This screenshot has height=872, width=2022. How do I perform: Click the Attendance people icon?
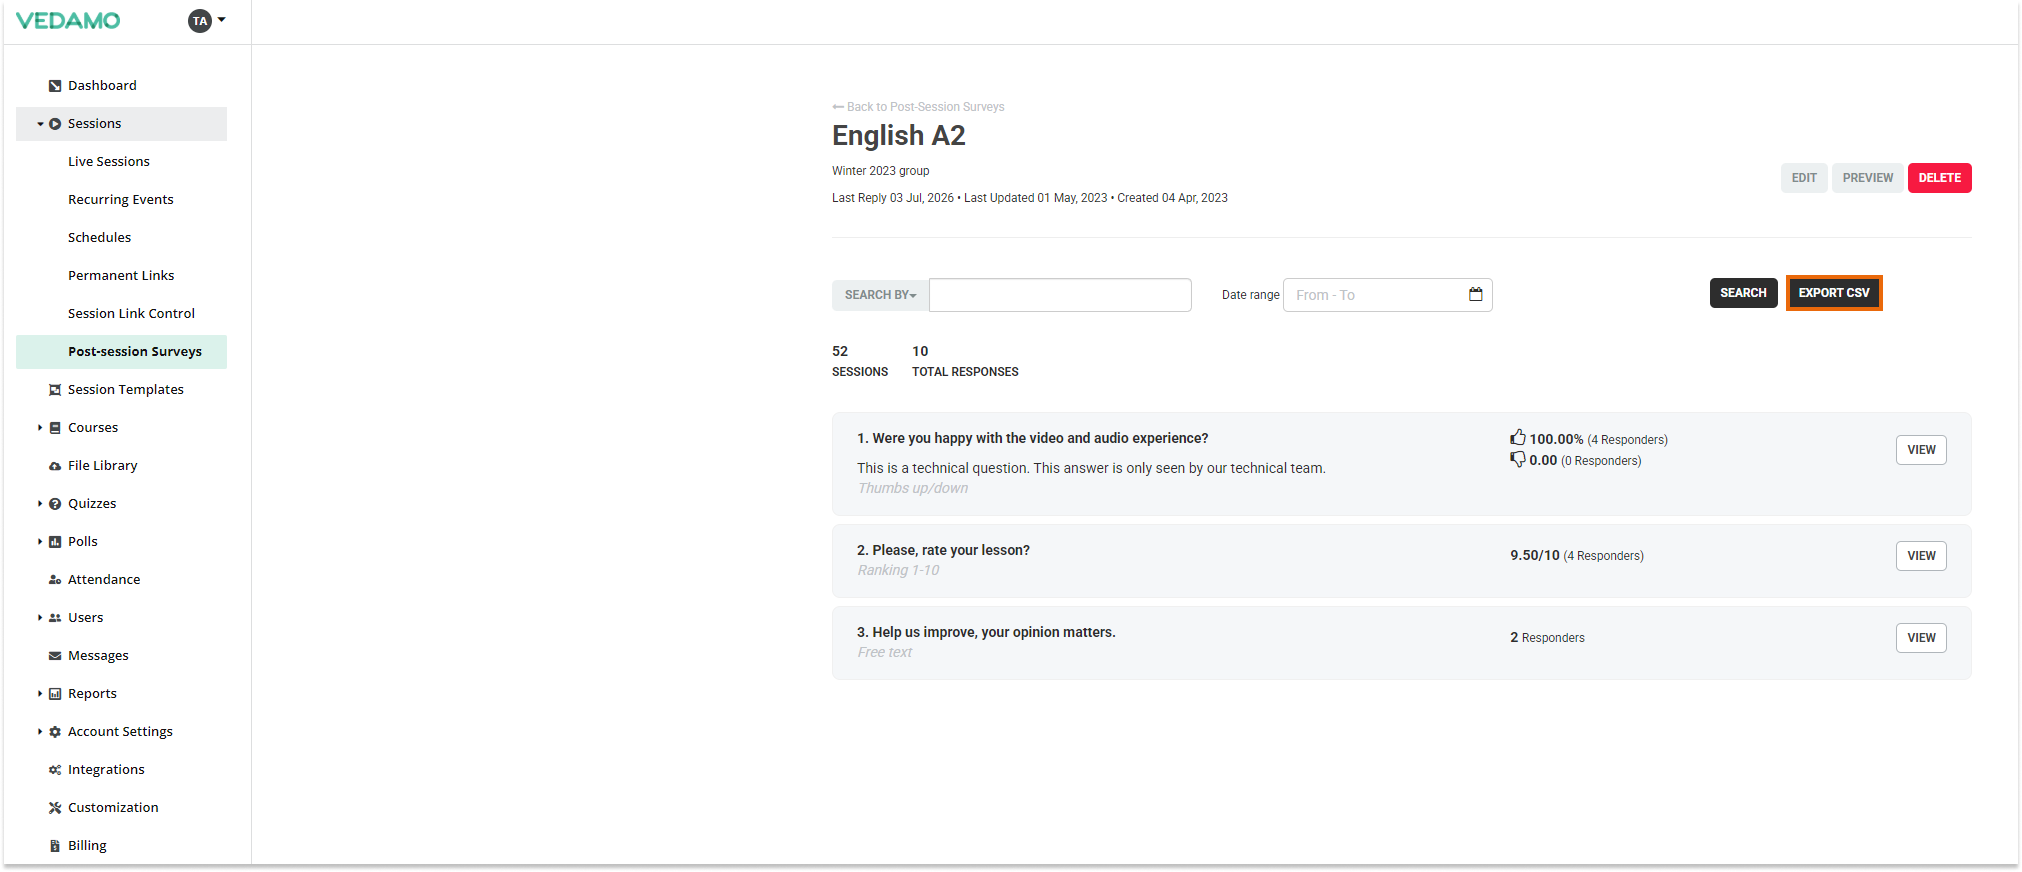click(x=55, y=580)
